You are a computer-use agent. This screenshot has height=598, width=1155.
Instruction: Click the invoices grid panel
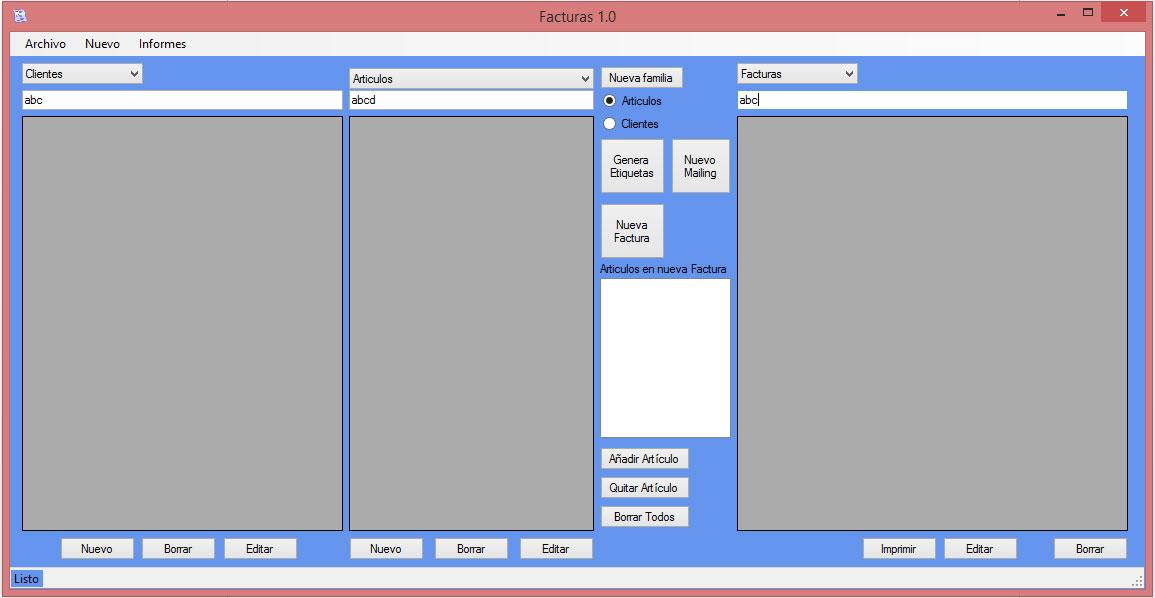(x=932, y=323)
